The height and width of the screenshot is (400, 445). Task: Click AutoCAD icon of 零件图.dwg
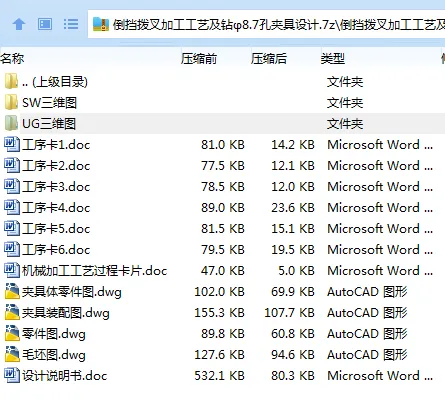12,333
